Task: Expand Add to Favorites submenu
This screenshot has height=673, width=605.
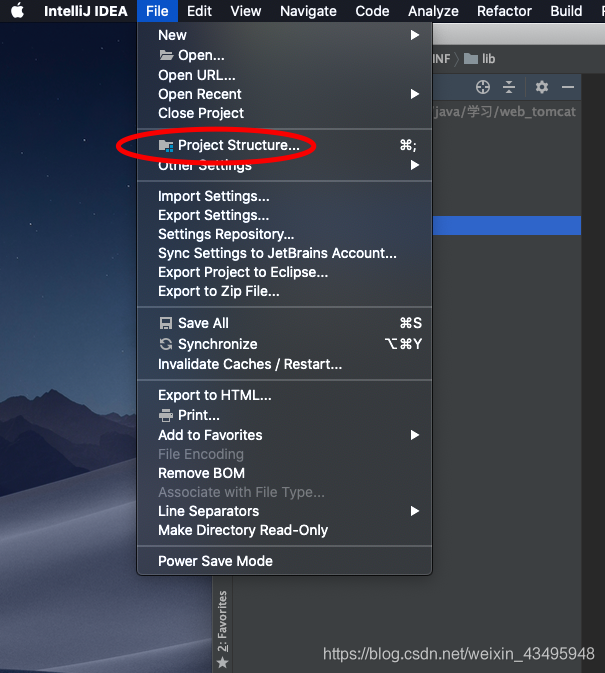Action: pos(284,435)
